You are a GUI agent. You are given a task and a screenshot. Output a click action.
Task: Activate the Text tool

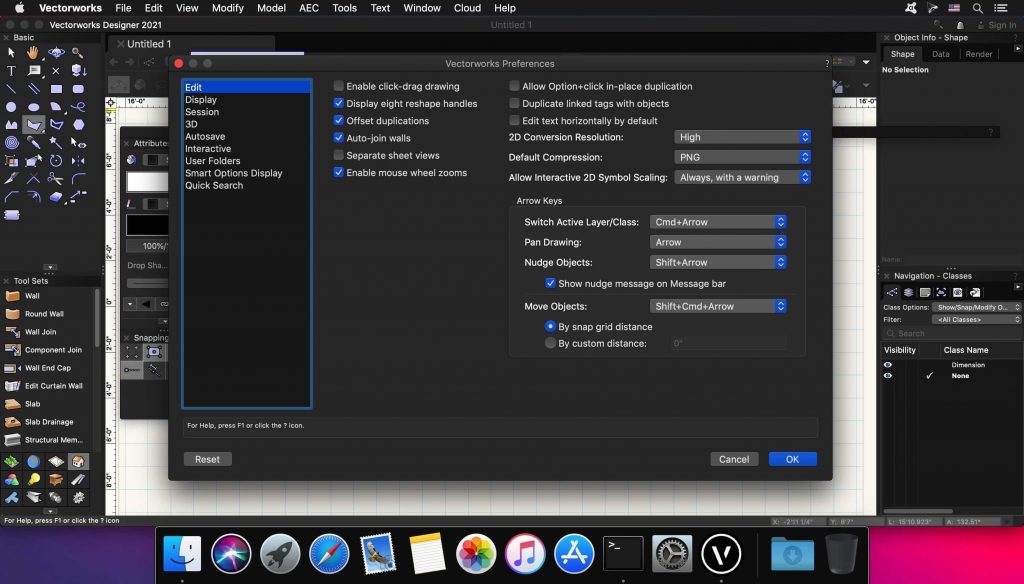(x=10, y=70)
